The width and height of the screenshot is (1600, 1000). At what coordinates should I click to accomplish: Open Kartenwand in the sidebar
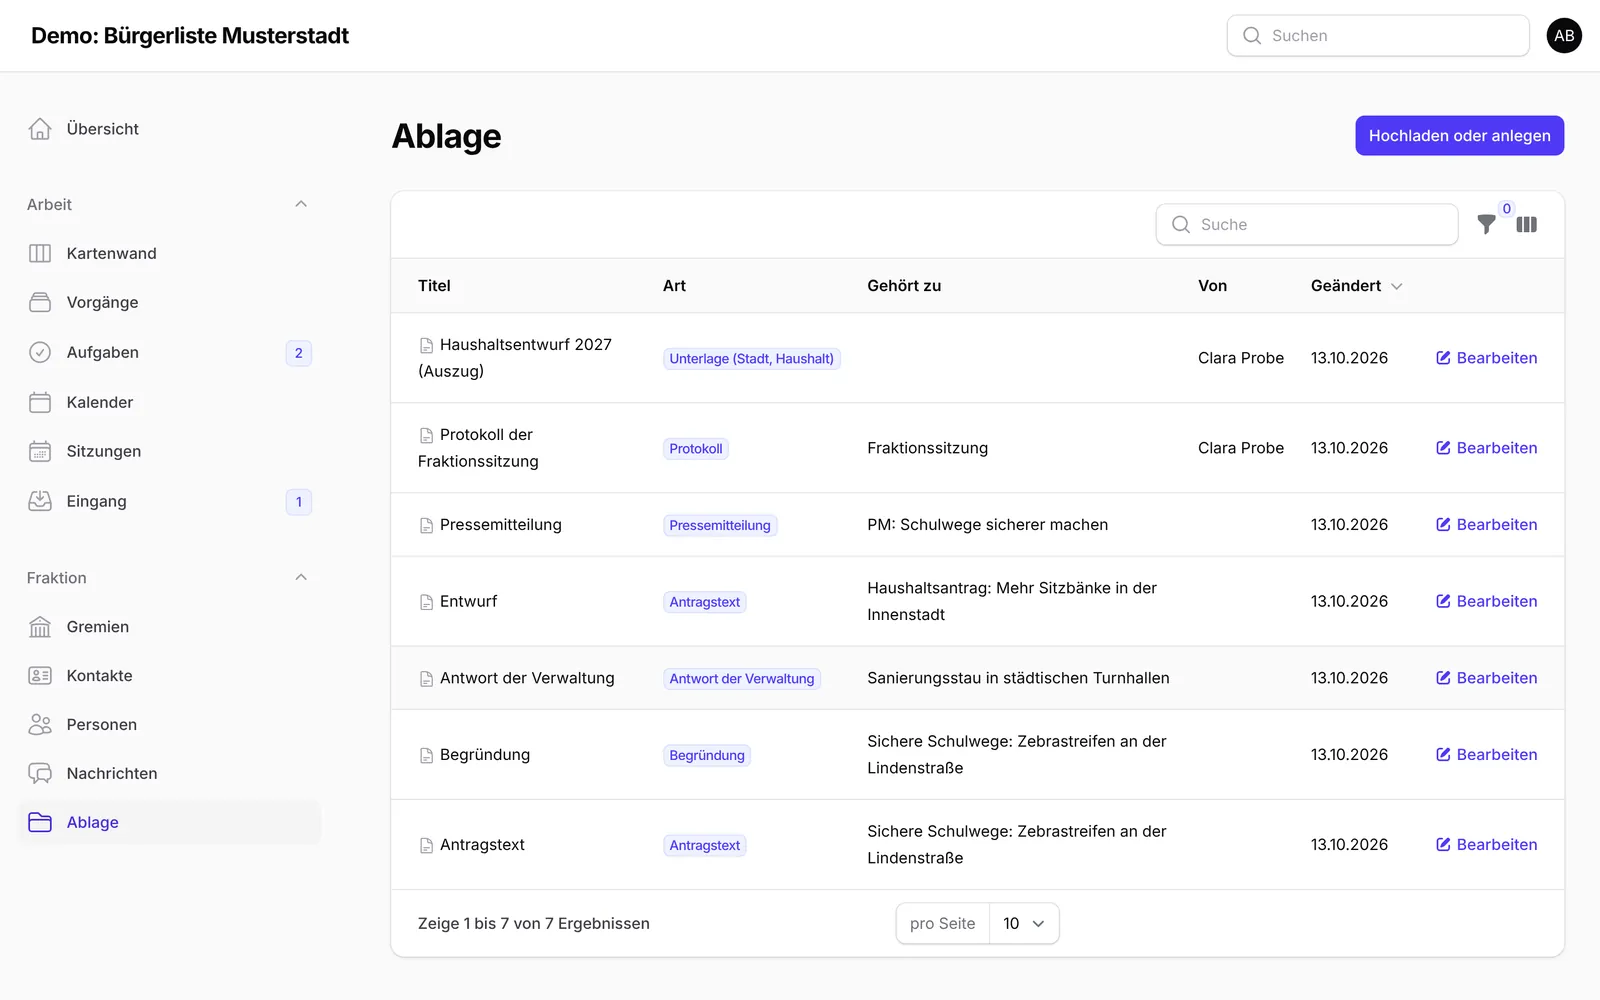click(x=170, y=254)
